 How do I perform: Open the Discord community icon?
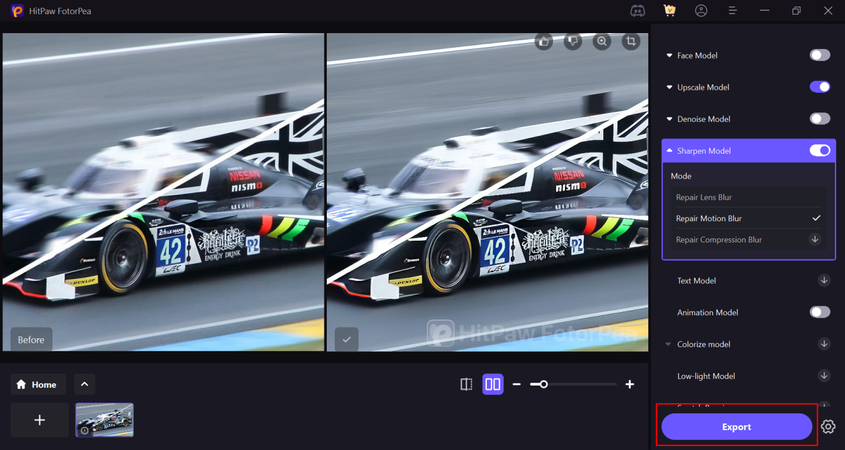click(638, 11)
